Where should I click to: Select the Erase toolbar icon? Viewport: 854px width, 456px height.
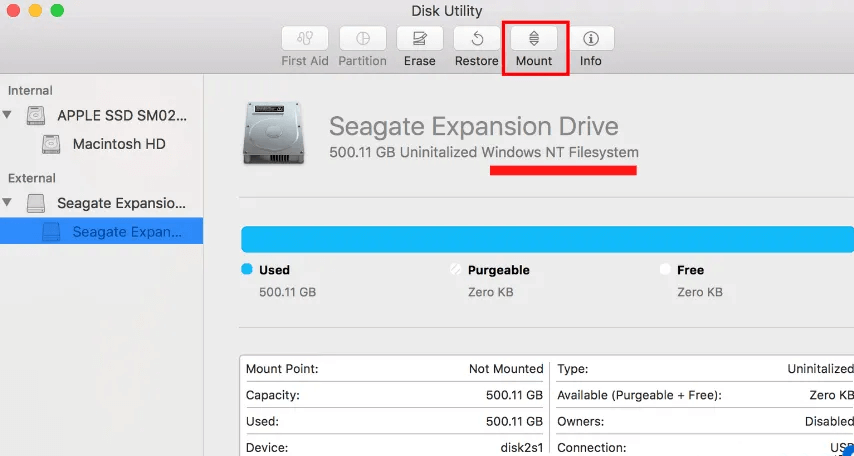tap(420, 39)
